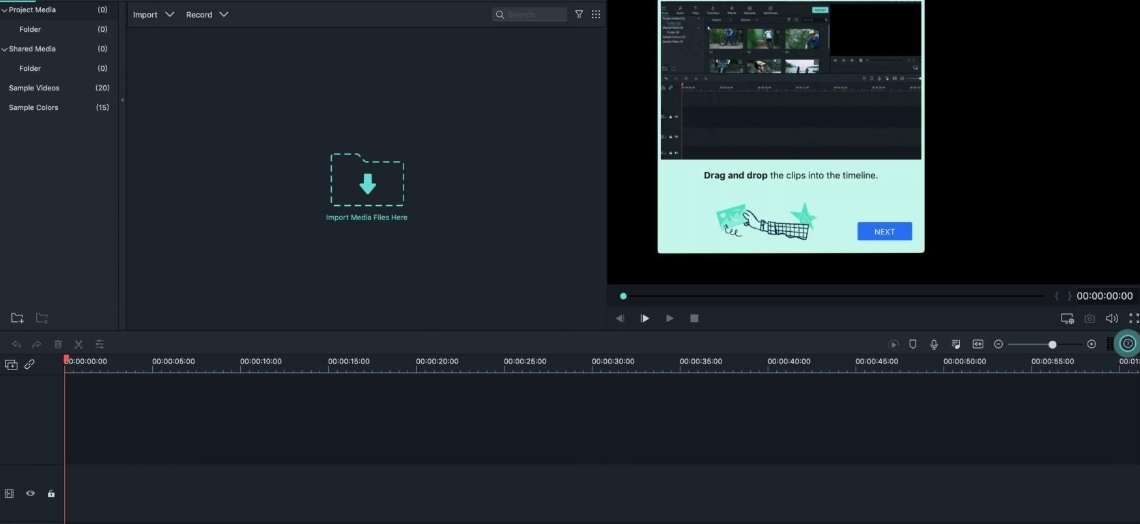Image resolution: width=1140 pixels, height=524 pixels.
Task: Click the Play button in preview controls
Action: tap(670, 318)
